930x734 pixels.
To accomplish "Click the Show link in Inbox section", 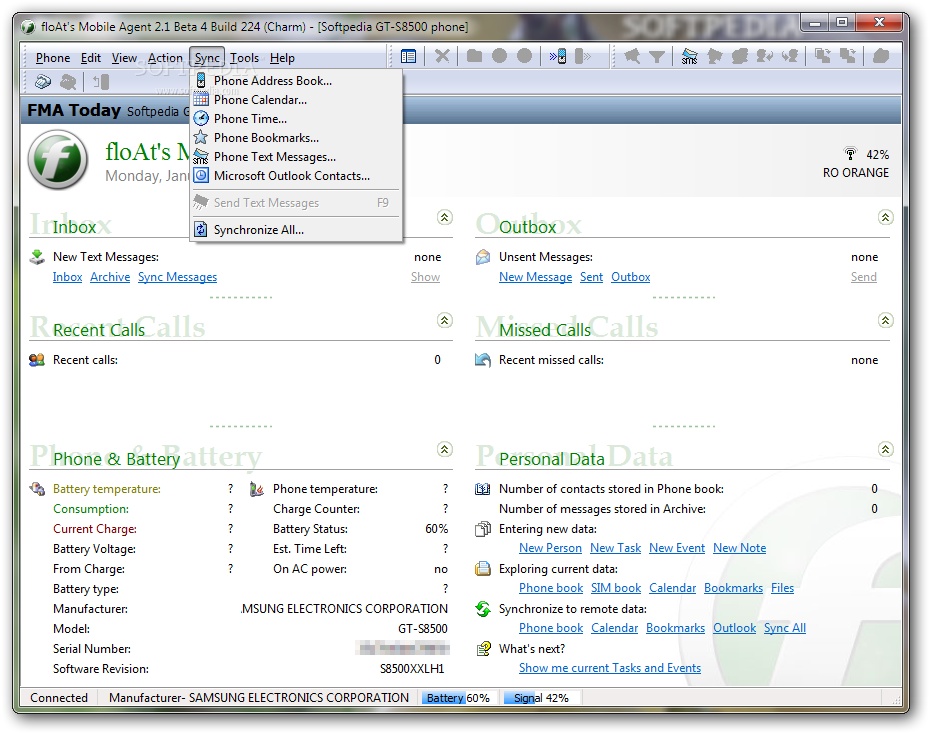I will click(x=425, y=277).
